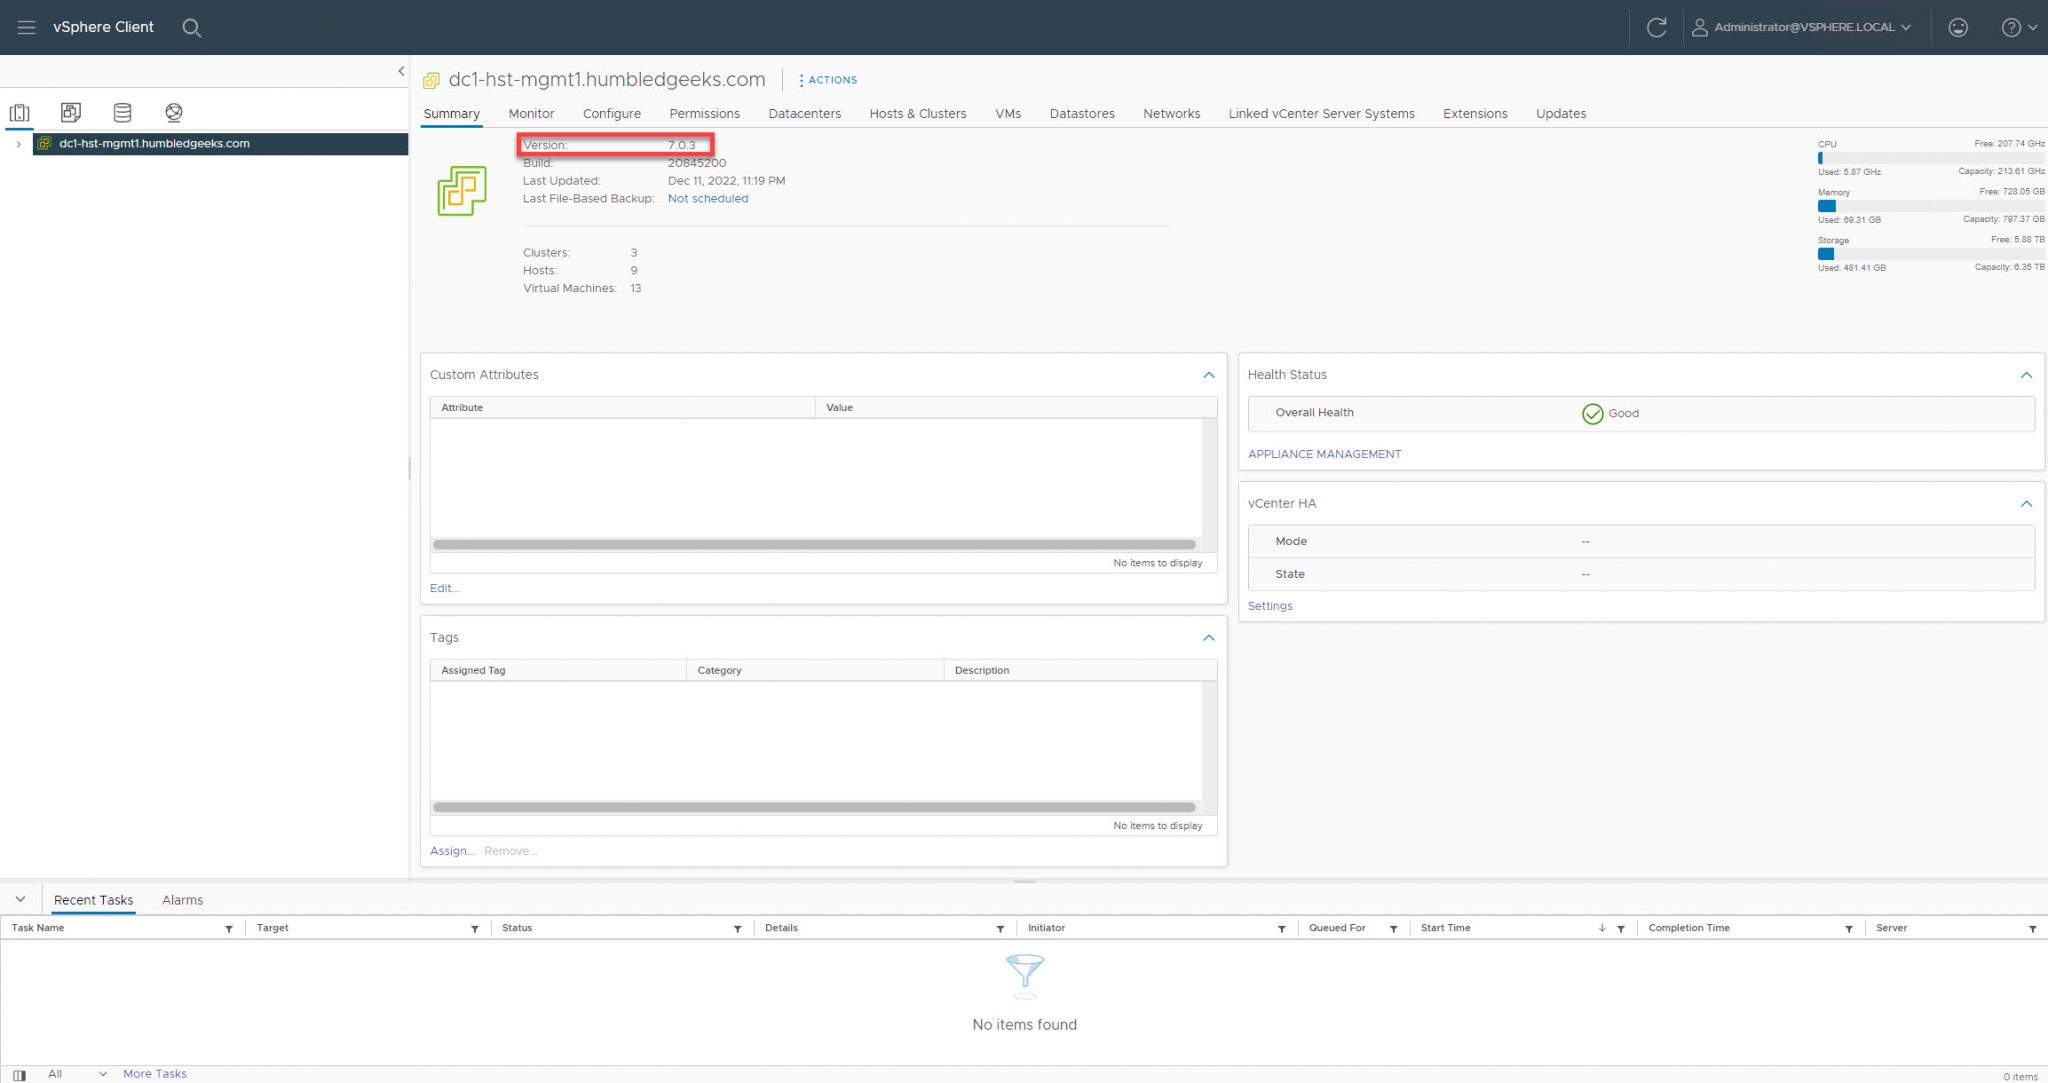Screen dimensions: 2048x1083
Task: Open the VMs and Templates inventory view
Action: pyautogui.click(x=70, y=112)
